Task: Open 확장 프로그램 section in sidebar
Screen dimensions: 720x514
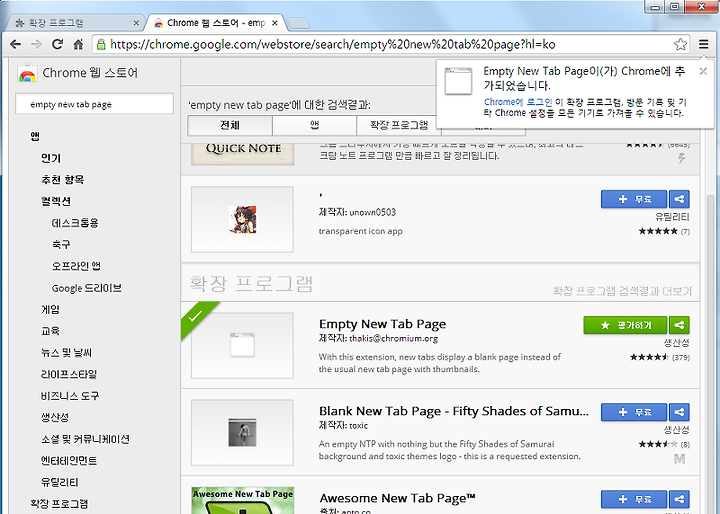Action: click(x=59, y=504)
